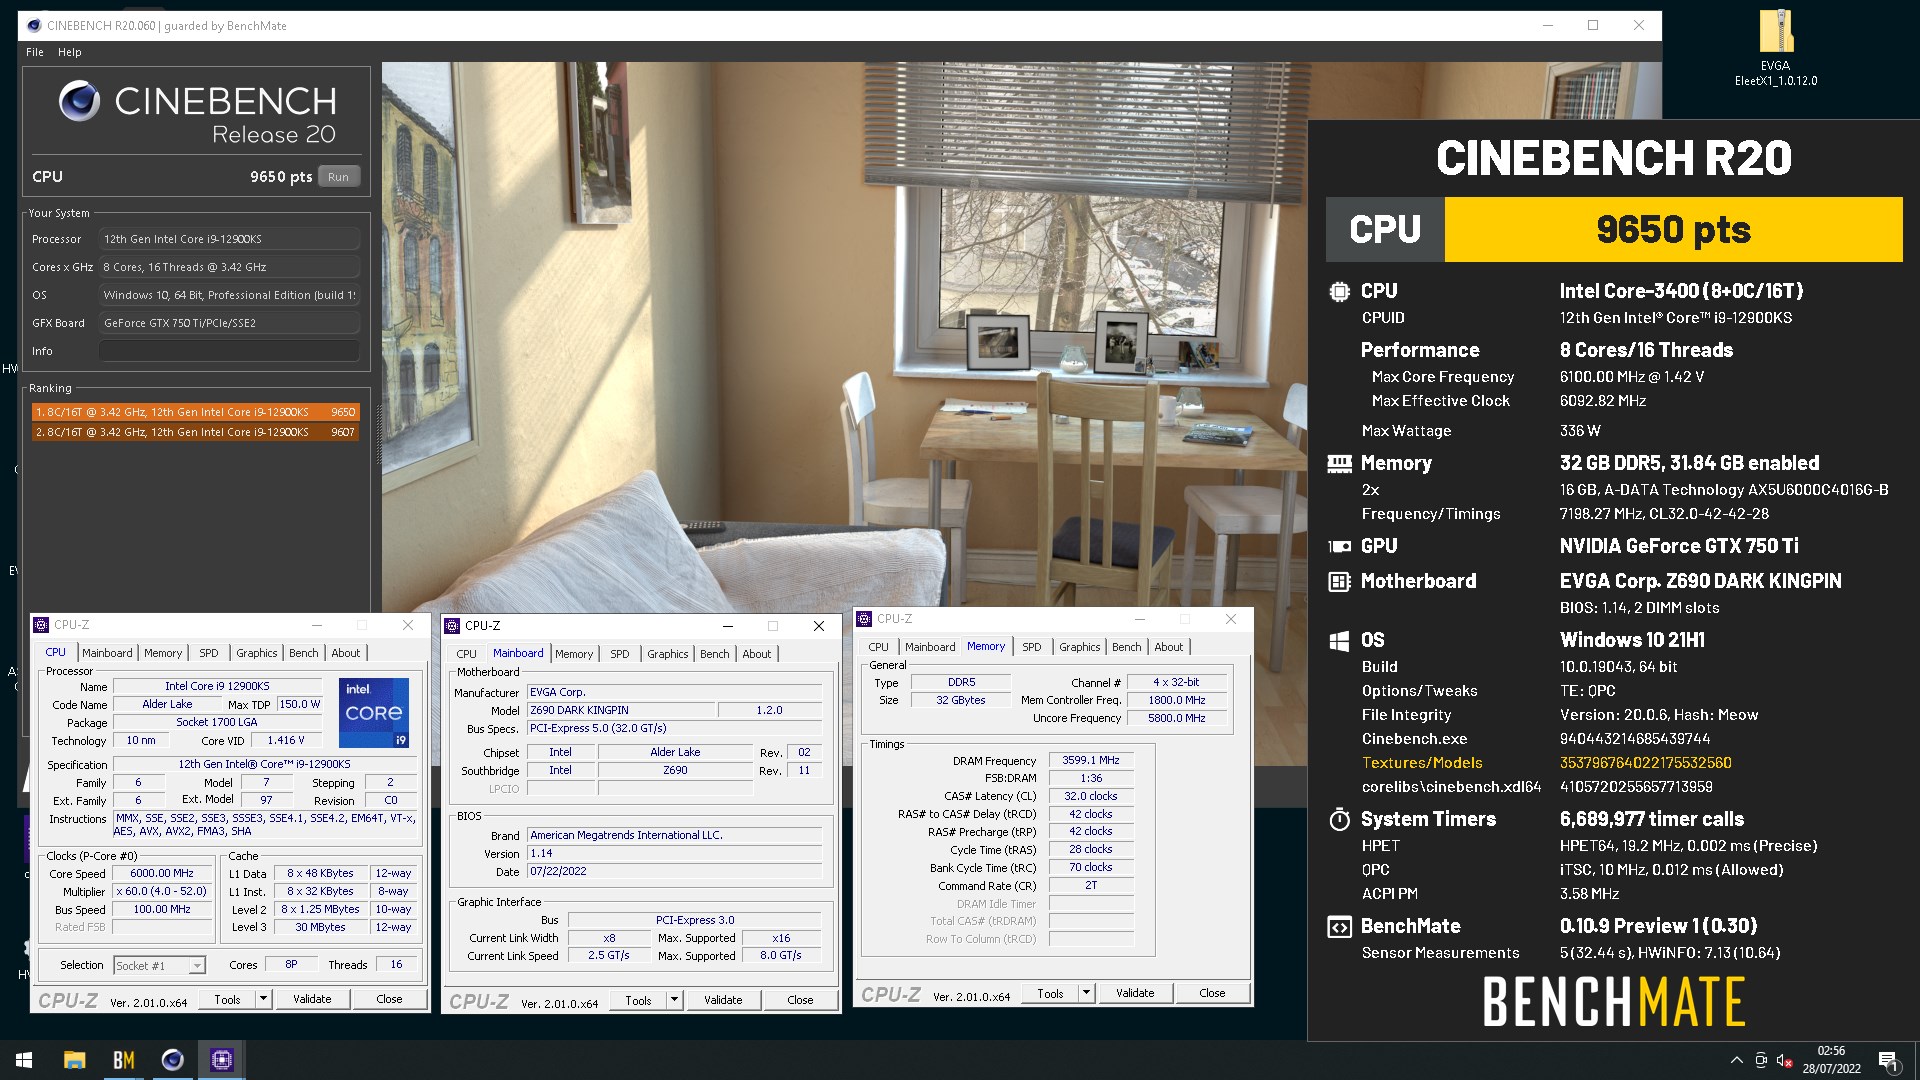Click Close button in left CPU-Z window
This screenshot has height=1080, width=1920.
coord(389,999)
